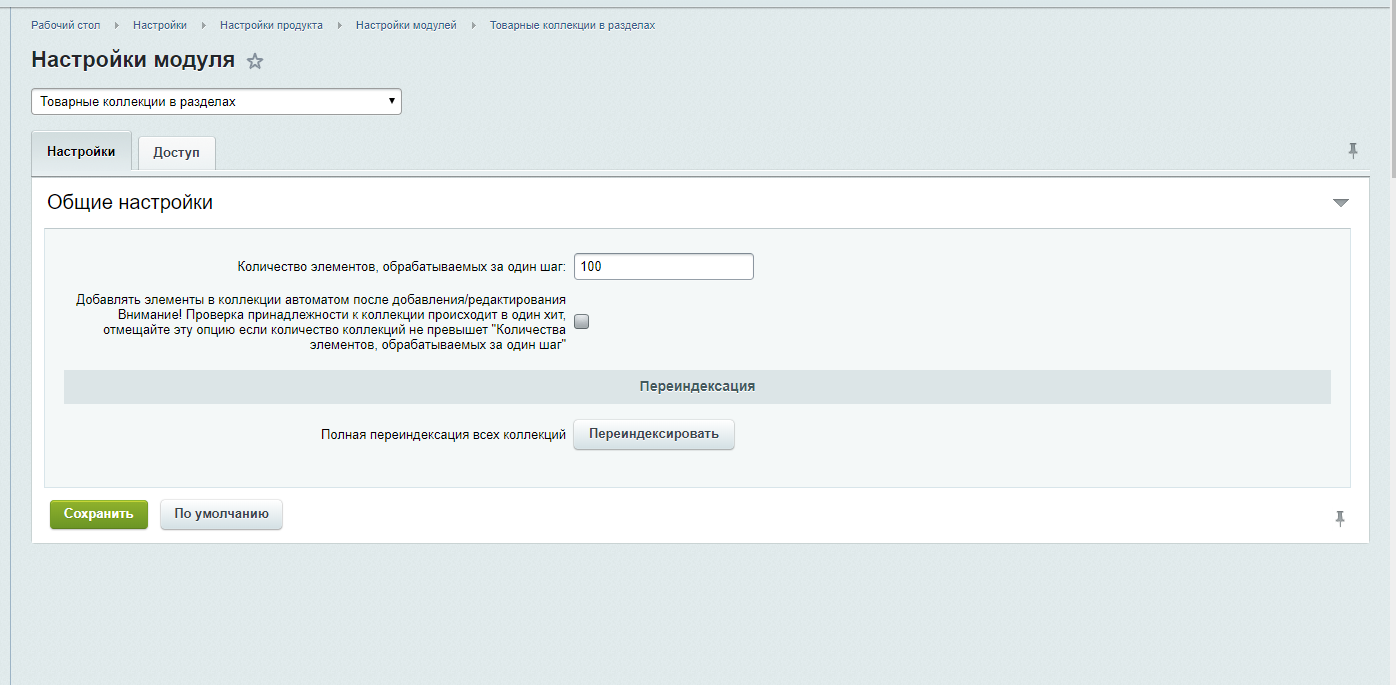The width and height of the screenshot is (1396, 685).
Task: Click the pin icon beside the Save buttons
Action: click(x=1340, y=518)
